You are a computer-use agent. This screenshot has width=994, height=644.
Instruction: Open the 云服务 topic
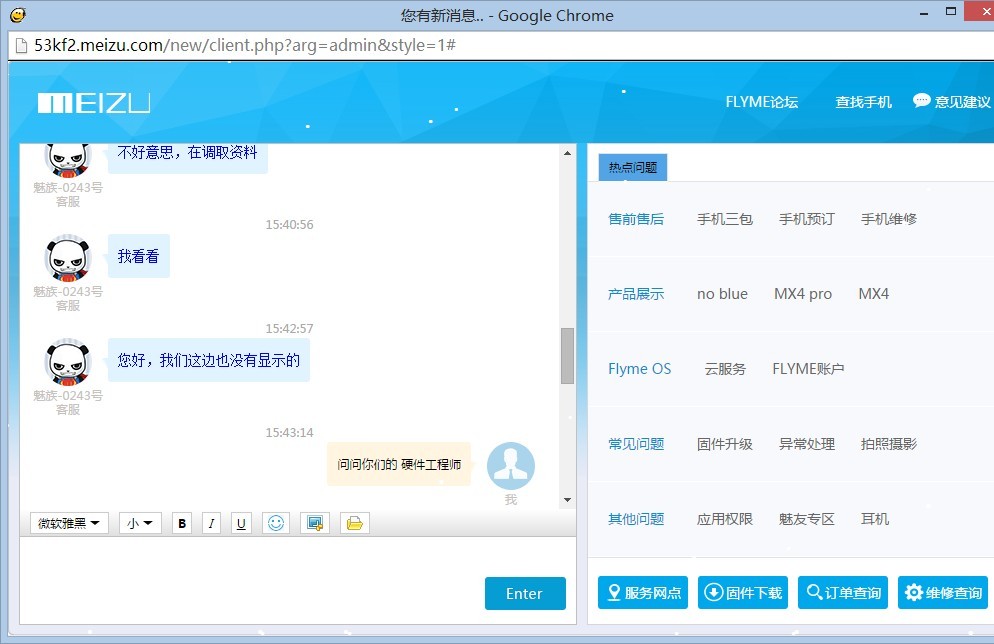(725, 369)
